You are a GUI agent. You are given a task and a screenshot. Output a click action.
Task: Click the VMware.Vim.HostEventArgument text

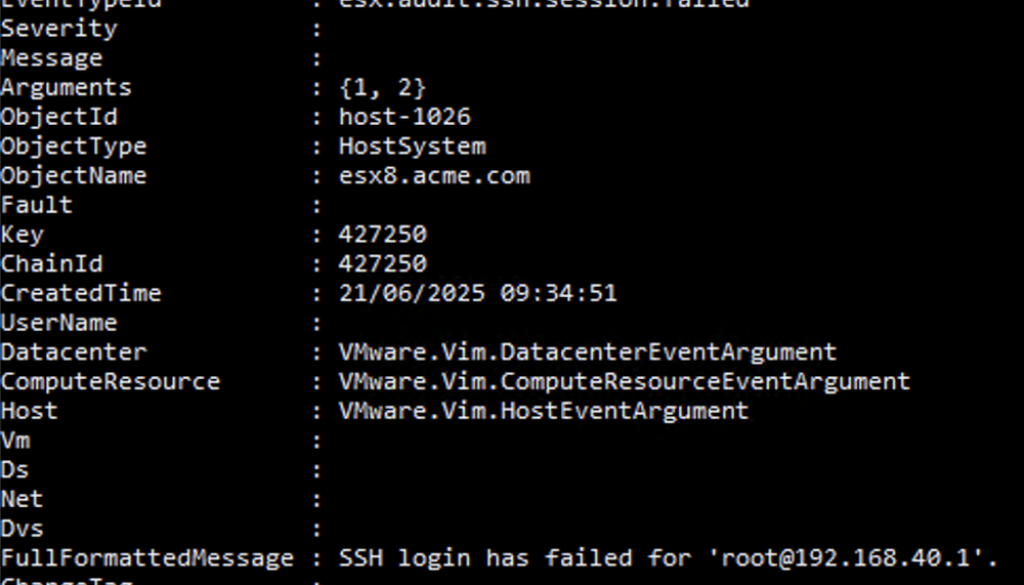(x=543, y=411)
